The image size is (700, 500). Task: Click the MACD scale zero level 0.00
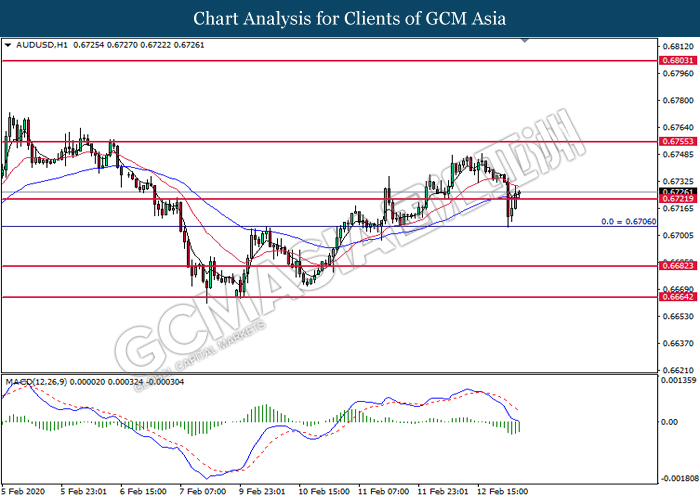coord(670,422)
